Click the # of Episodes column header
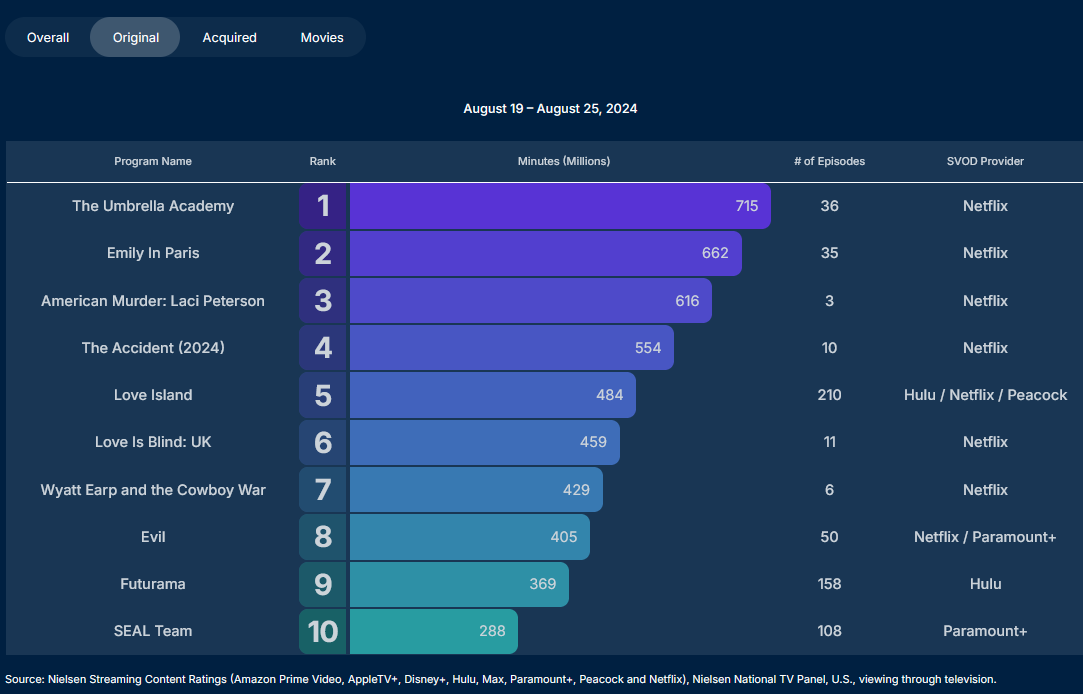1083x694 pixels. click(829, 161)
